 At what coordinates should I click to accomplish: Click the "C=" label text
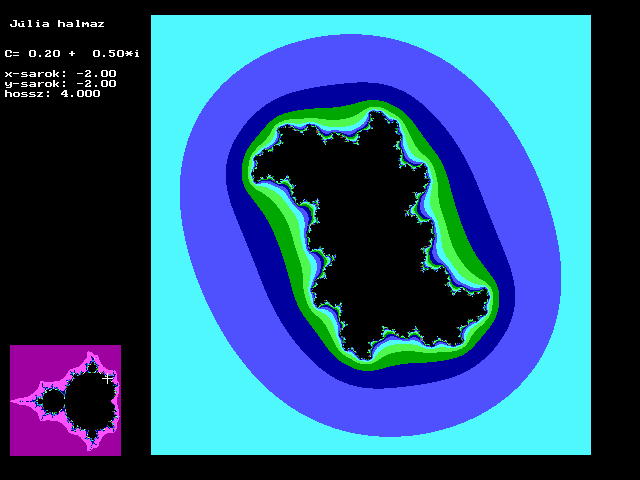click(12, 53)
